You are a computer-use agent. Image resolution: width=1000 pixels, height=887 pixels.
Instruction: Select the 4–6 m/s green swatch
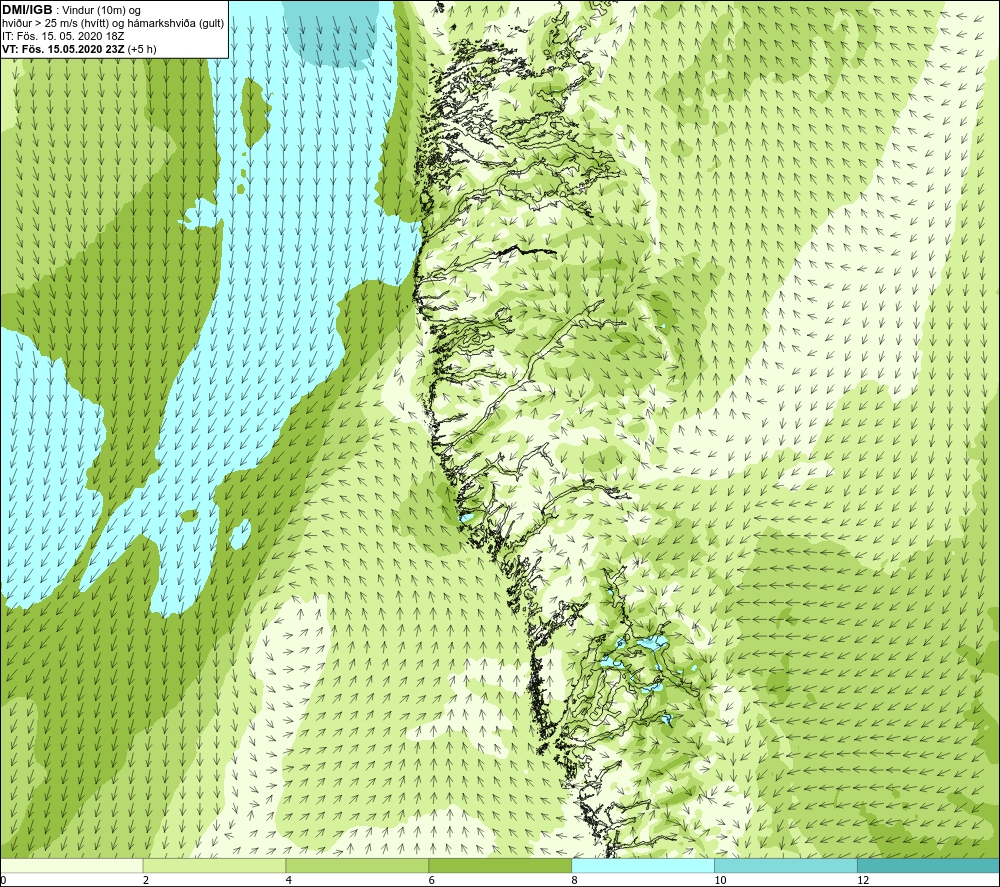[x=357, y=865]
